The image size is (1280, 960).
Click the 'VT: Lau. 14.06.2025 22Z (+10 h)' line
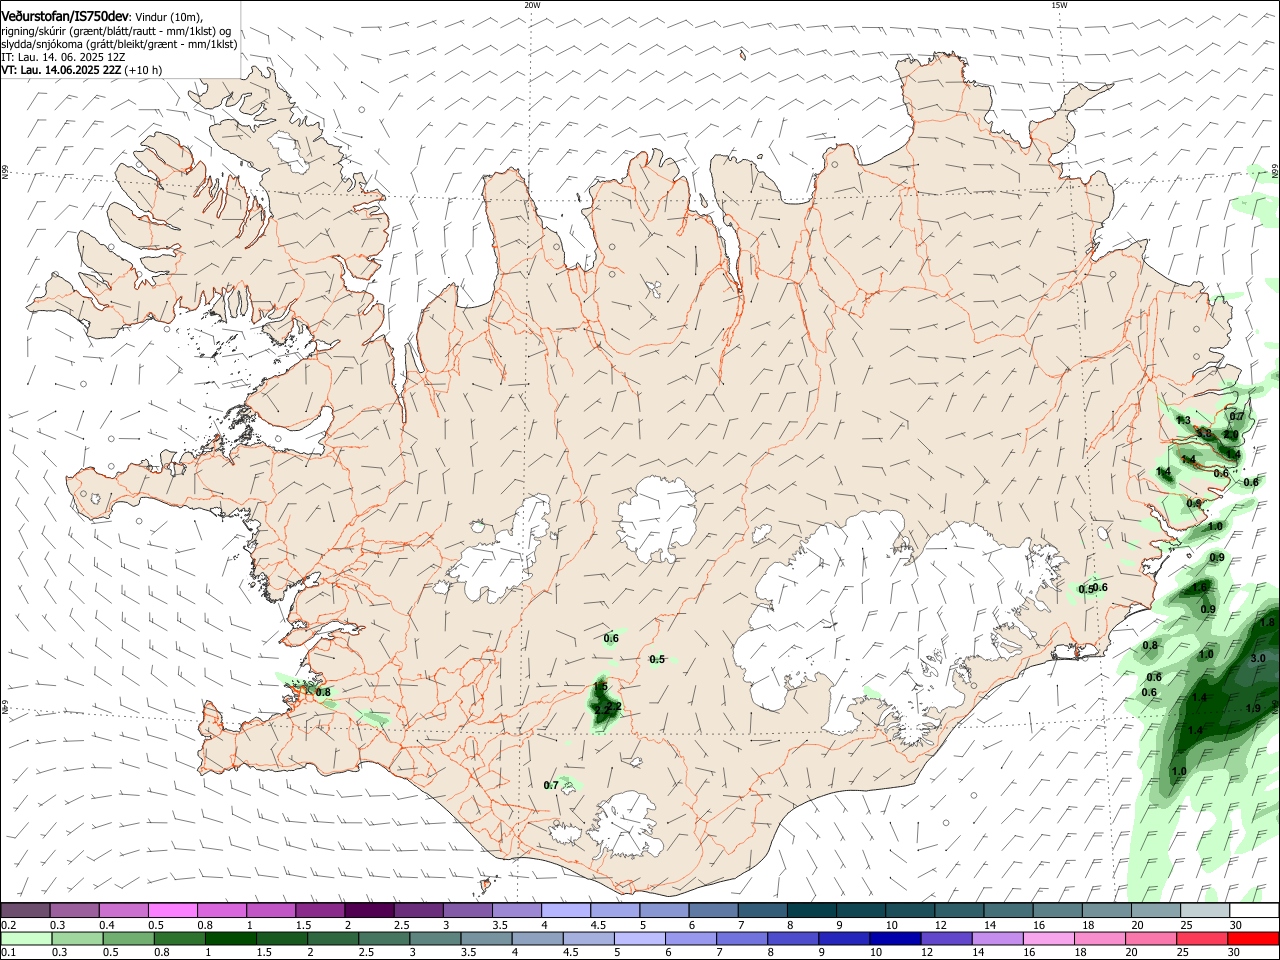coord(82,70)
